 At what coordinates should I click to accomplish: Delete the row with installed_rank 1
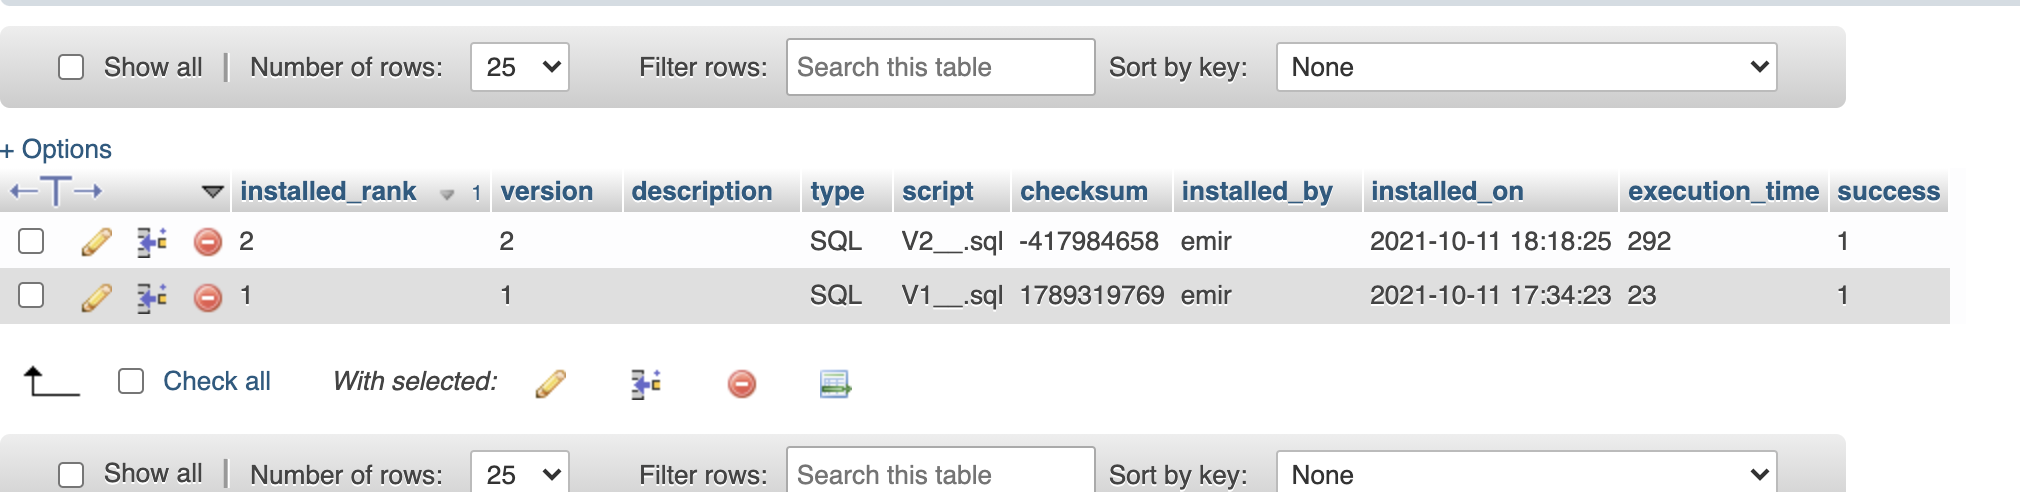pyautogui.click(x=208, y=297)
